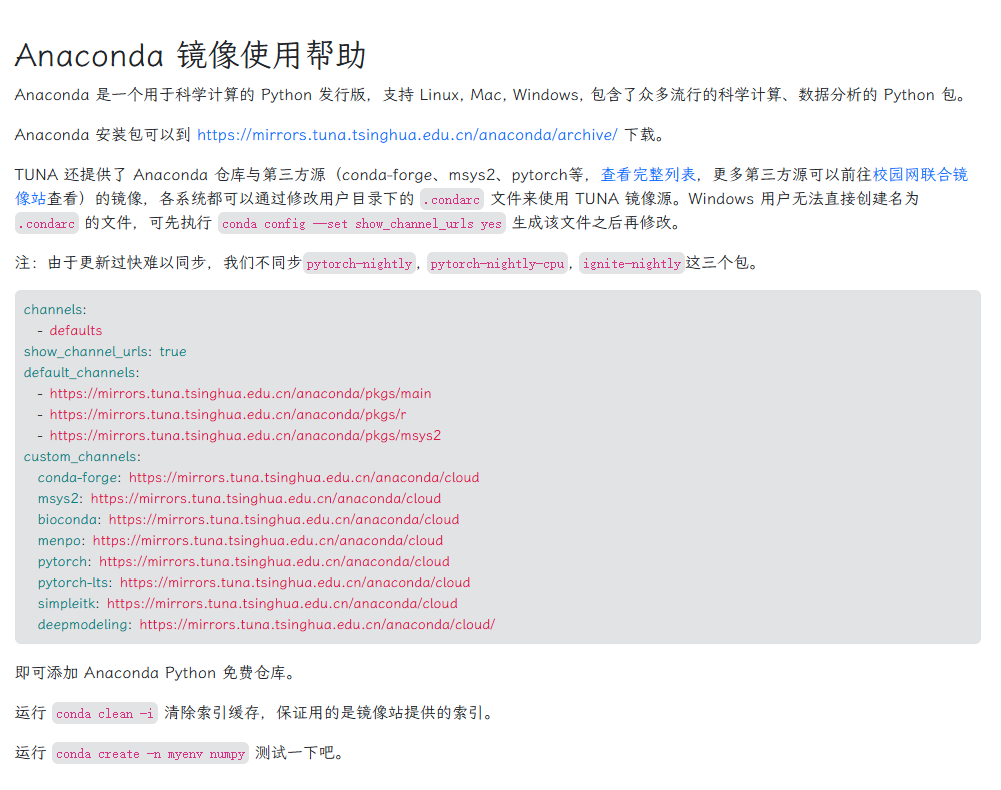Image resolution: width=1001 pixels, height=790 pixels.
Task: Click the conda-forge custom channel URL
Action: (304, 478)
